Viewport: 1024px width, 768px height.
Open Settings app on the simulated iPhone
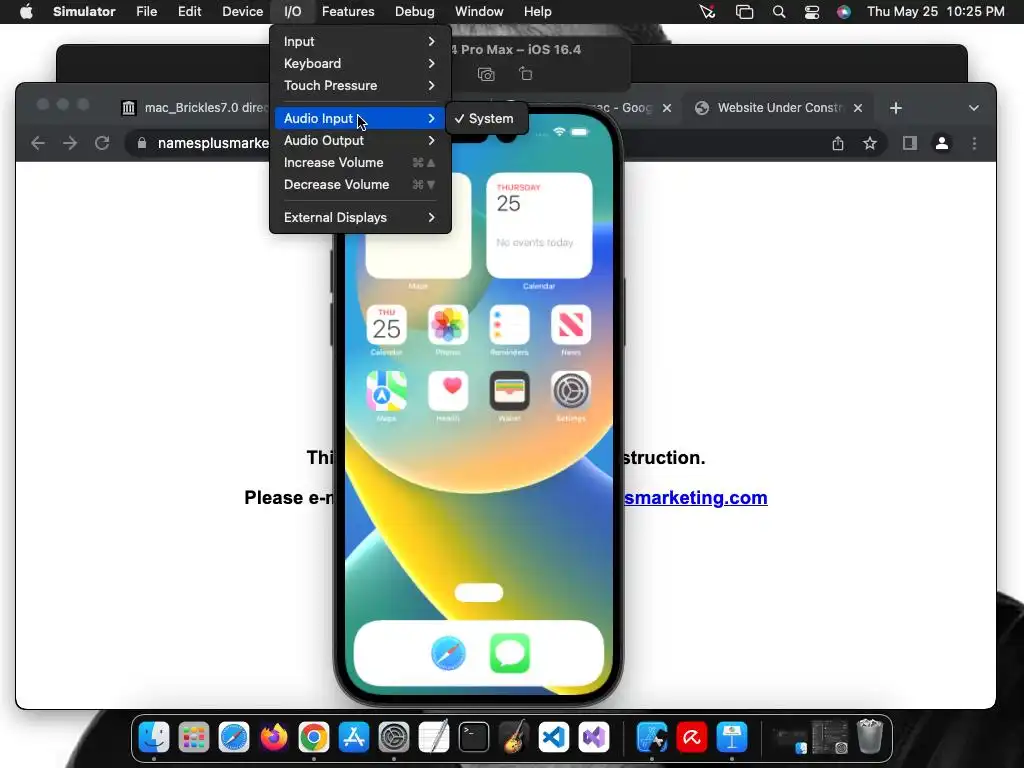coord(571,391)
